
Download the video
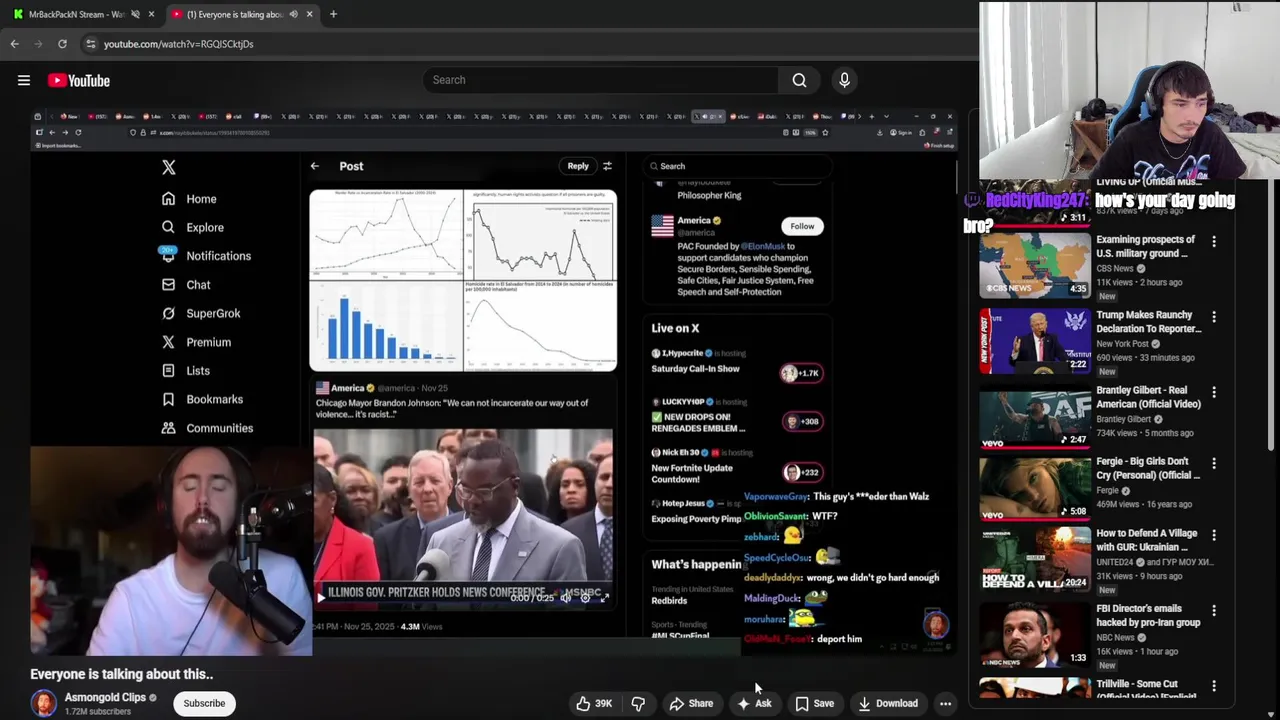click(888, 704)
